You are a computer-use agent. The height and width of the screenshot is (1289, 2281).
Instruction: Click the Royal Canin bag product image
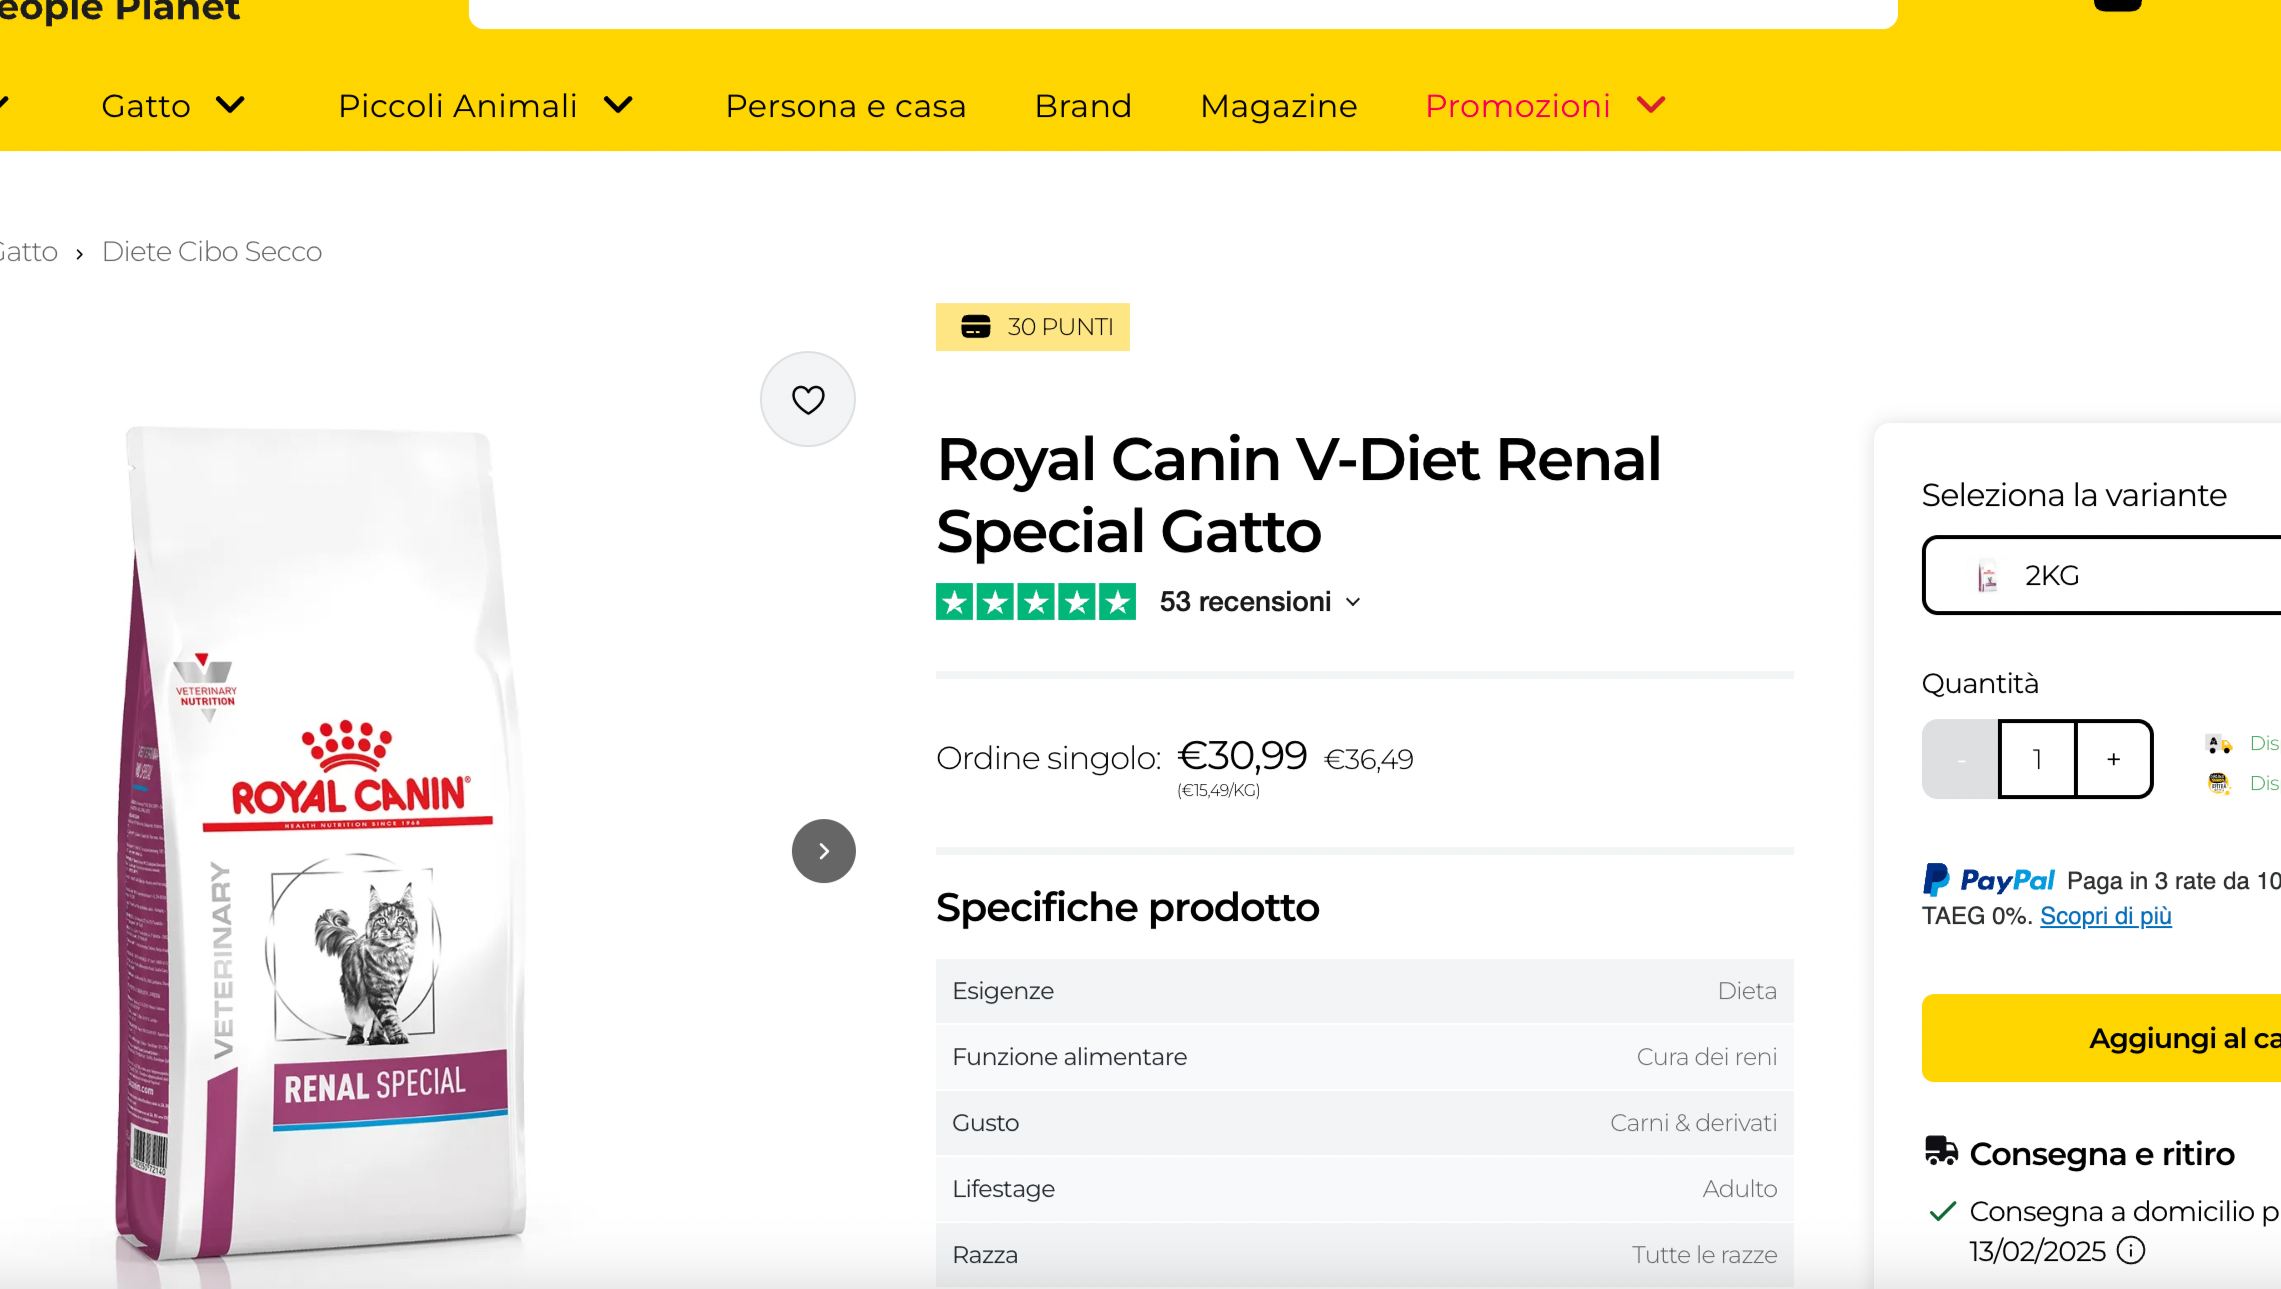(x=320, y=840)
